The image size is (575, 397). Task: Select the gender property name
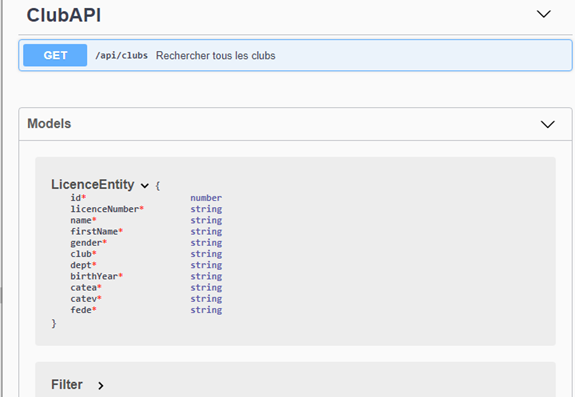[86, 243]
